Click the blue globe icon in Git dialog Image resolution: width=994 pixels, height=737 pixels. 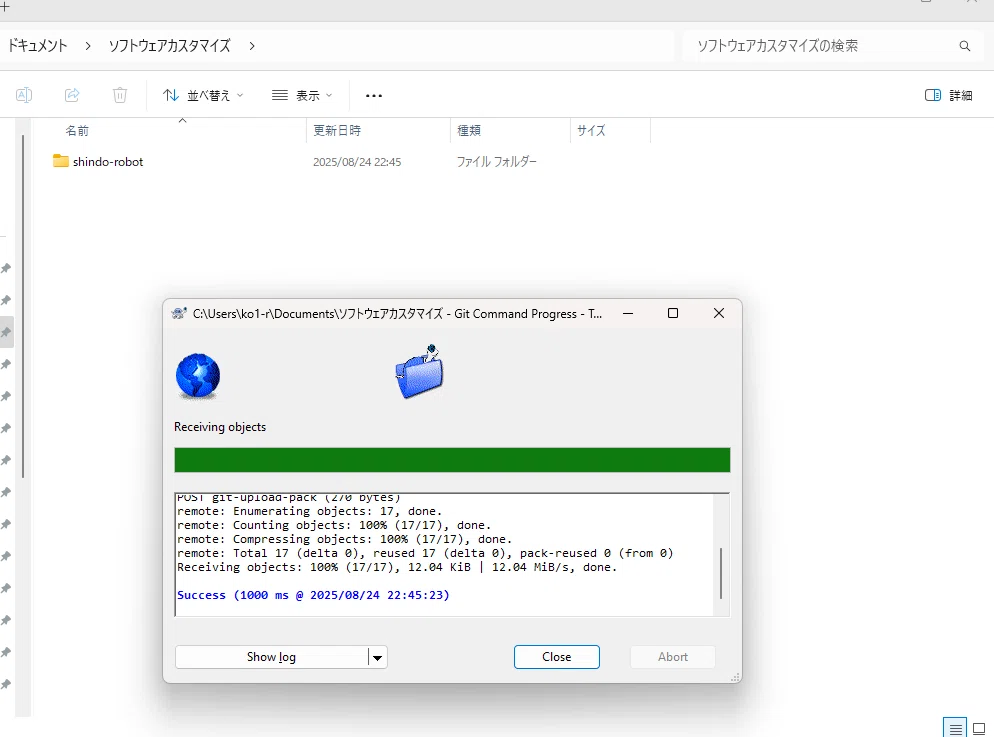tap(198, 376)
